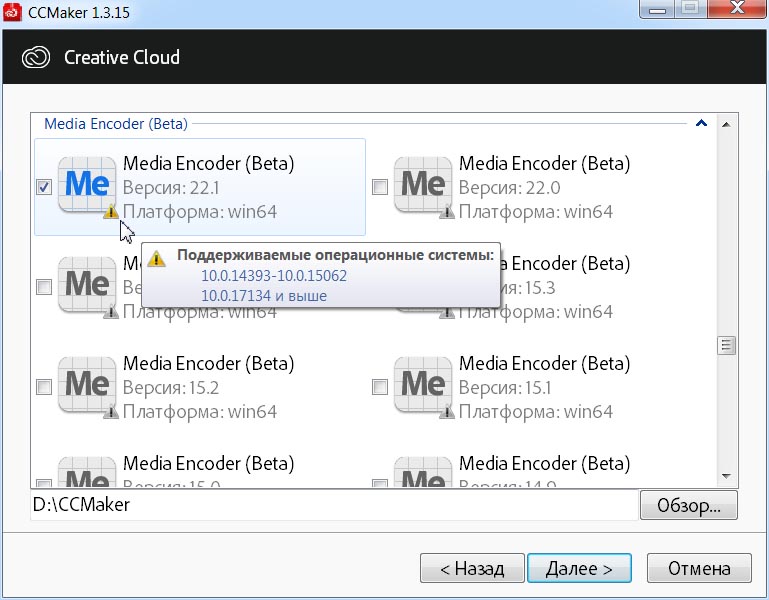Click the Creative Cloud logo icon

36,57
